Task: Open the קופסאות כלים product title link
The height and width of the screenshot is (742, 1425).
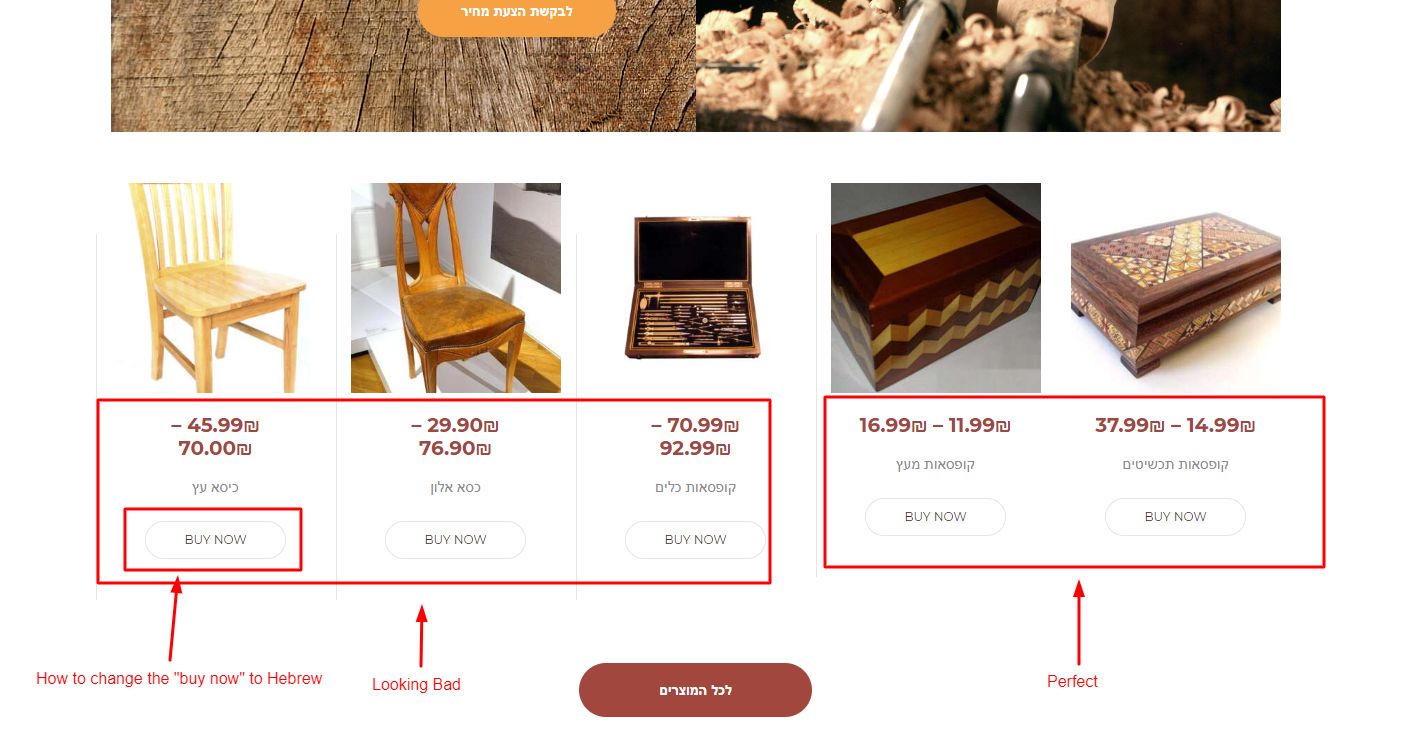Action: [x=695, y=488]
